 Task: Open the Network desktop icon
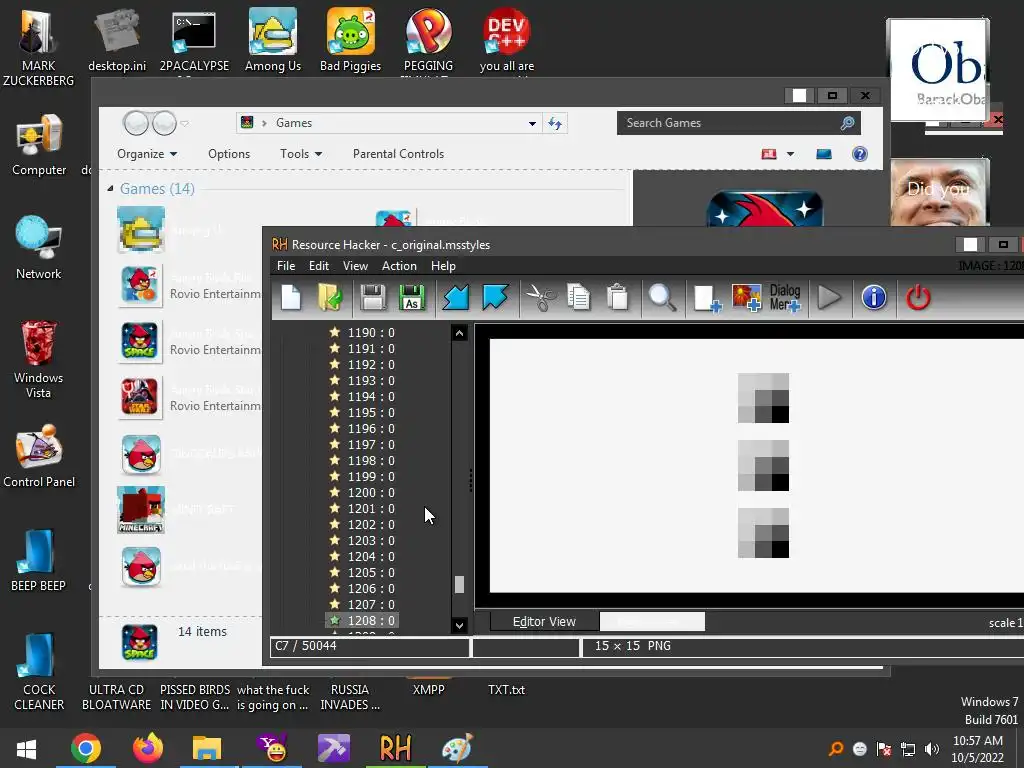39,247
